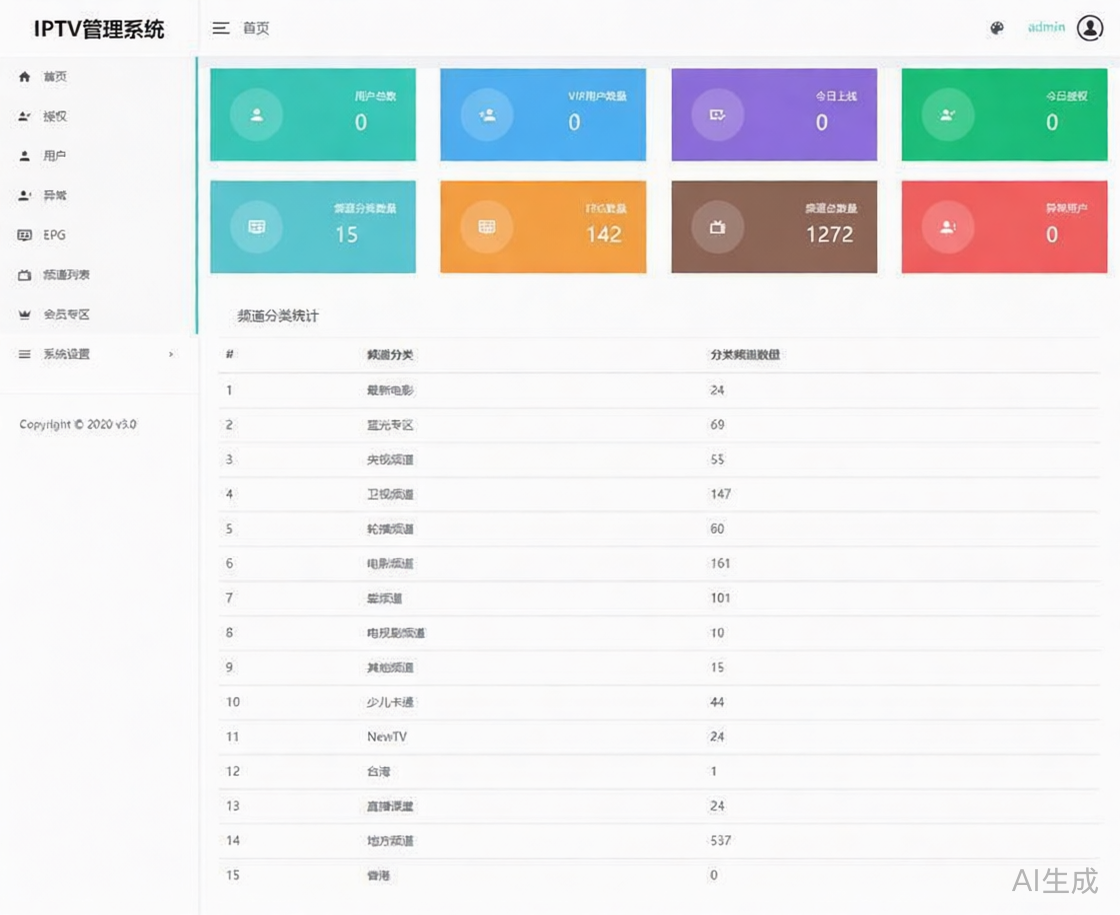Click the theme palette icon in top bar

[x=996, y=28]
